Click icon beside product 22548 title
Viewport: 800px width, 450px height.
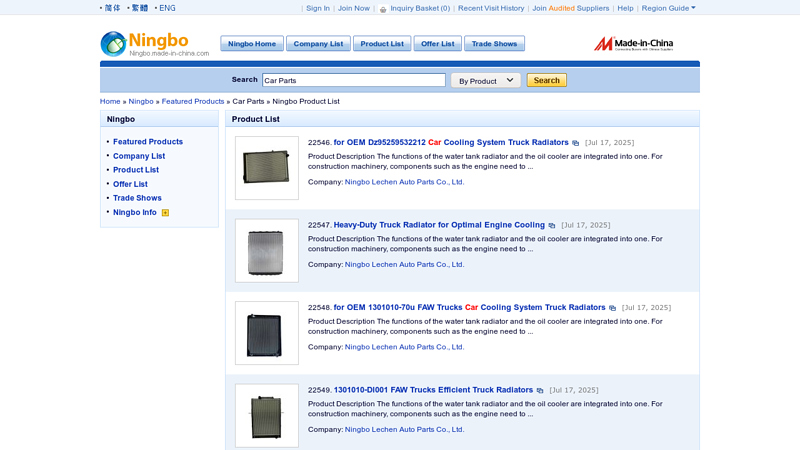point(612,308)
